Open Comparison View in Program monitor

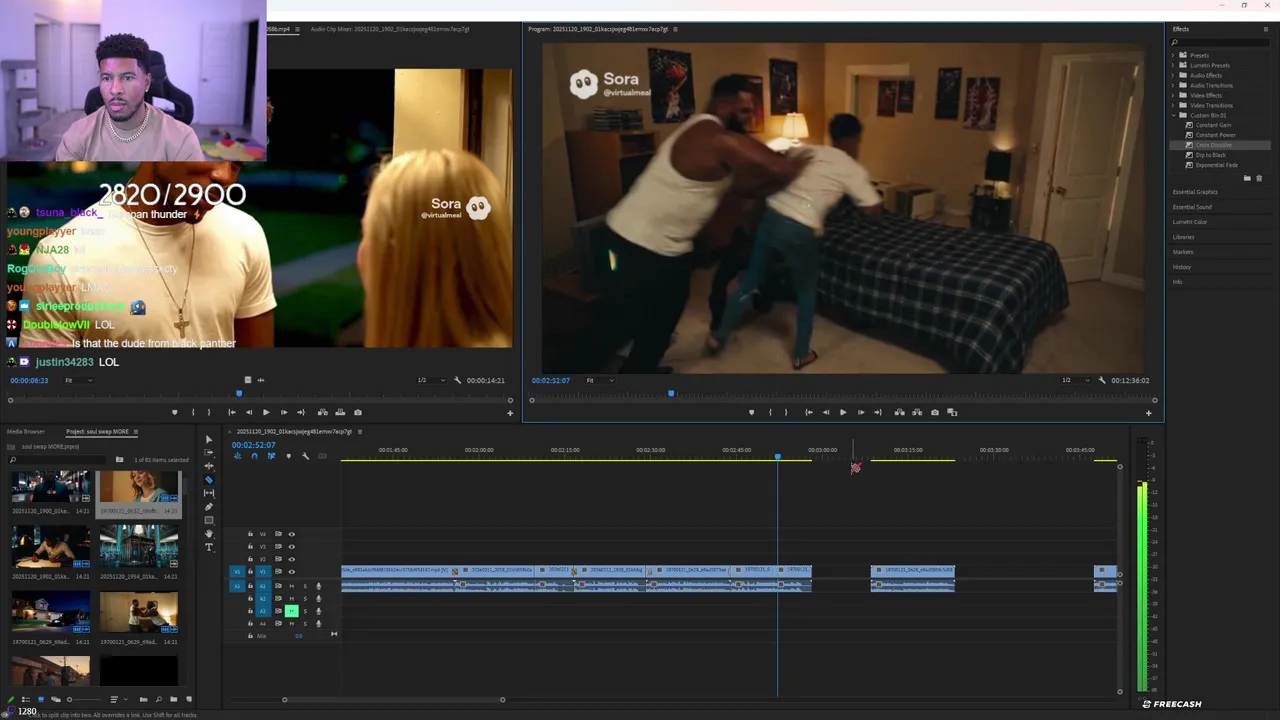click(952, 412)
